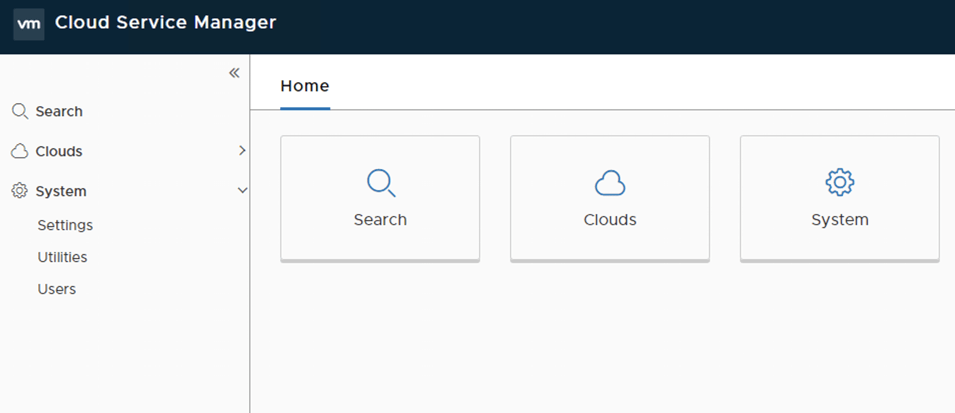Expand the Clouds menu chevron

pos(242,151)
